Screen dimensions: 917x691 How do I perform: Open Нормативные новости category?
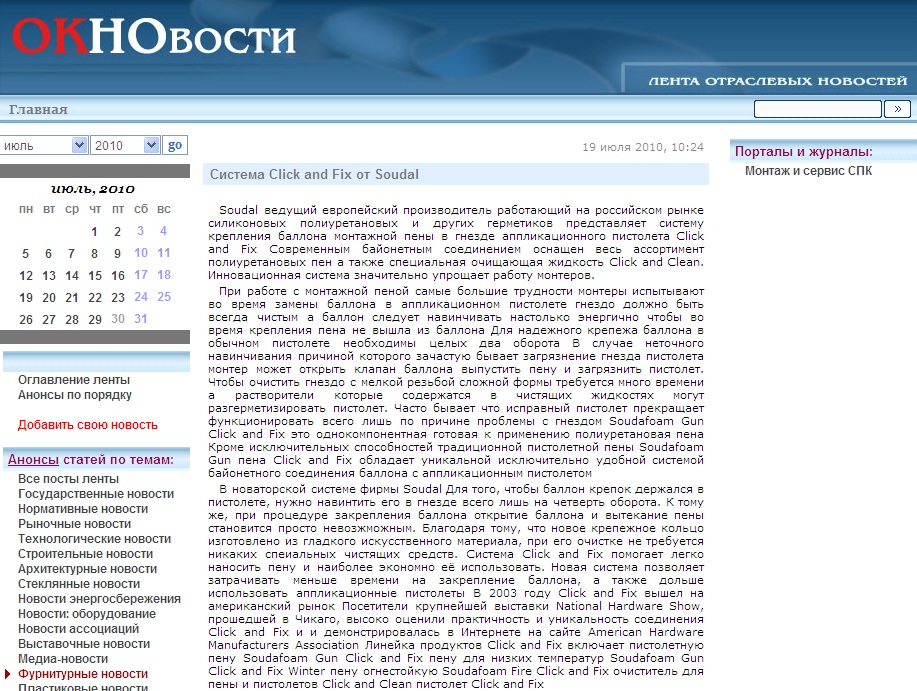[82, 509]
